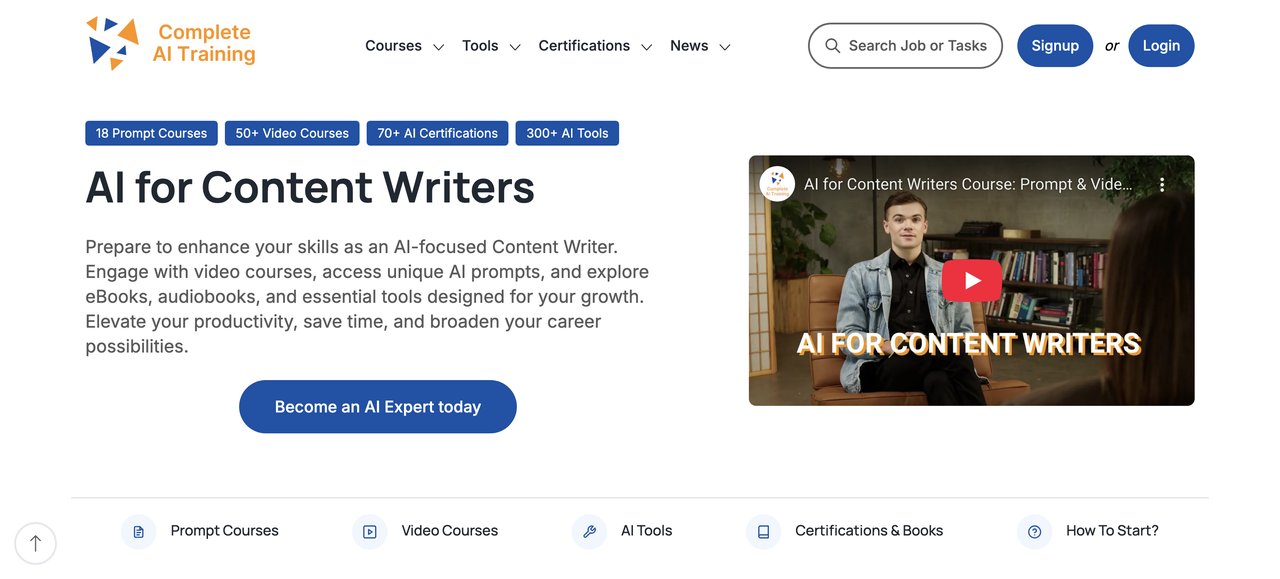Select the 18 Prompt Courses badge
Viewport: 1280px width, 579px height.
coord(151,133)
